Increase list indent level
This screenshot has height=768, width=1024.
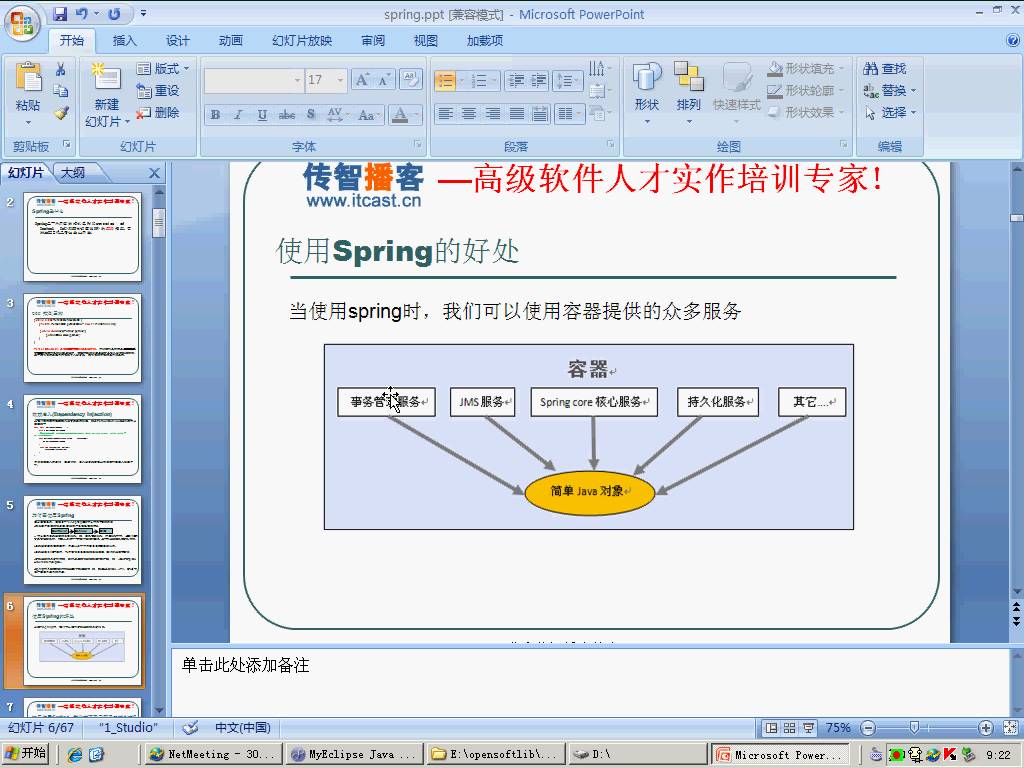pyautogui.click(x=539, y=80)
